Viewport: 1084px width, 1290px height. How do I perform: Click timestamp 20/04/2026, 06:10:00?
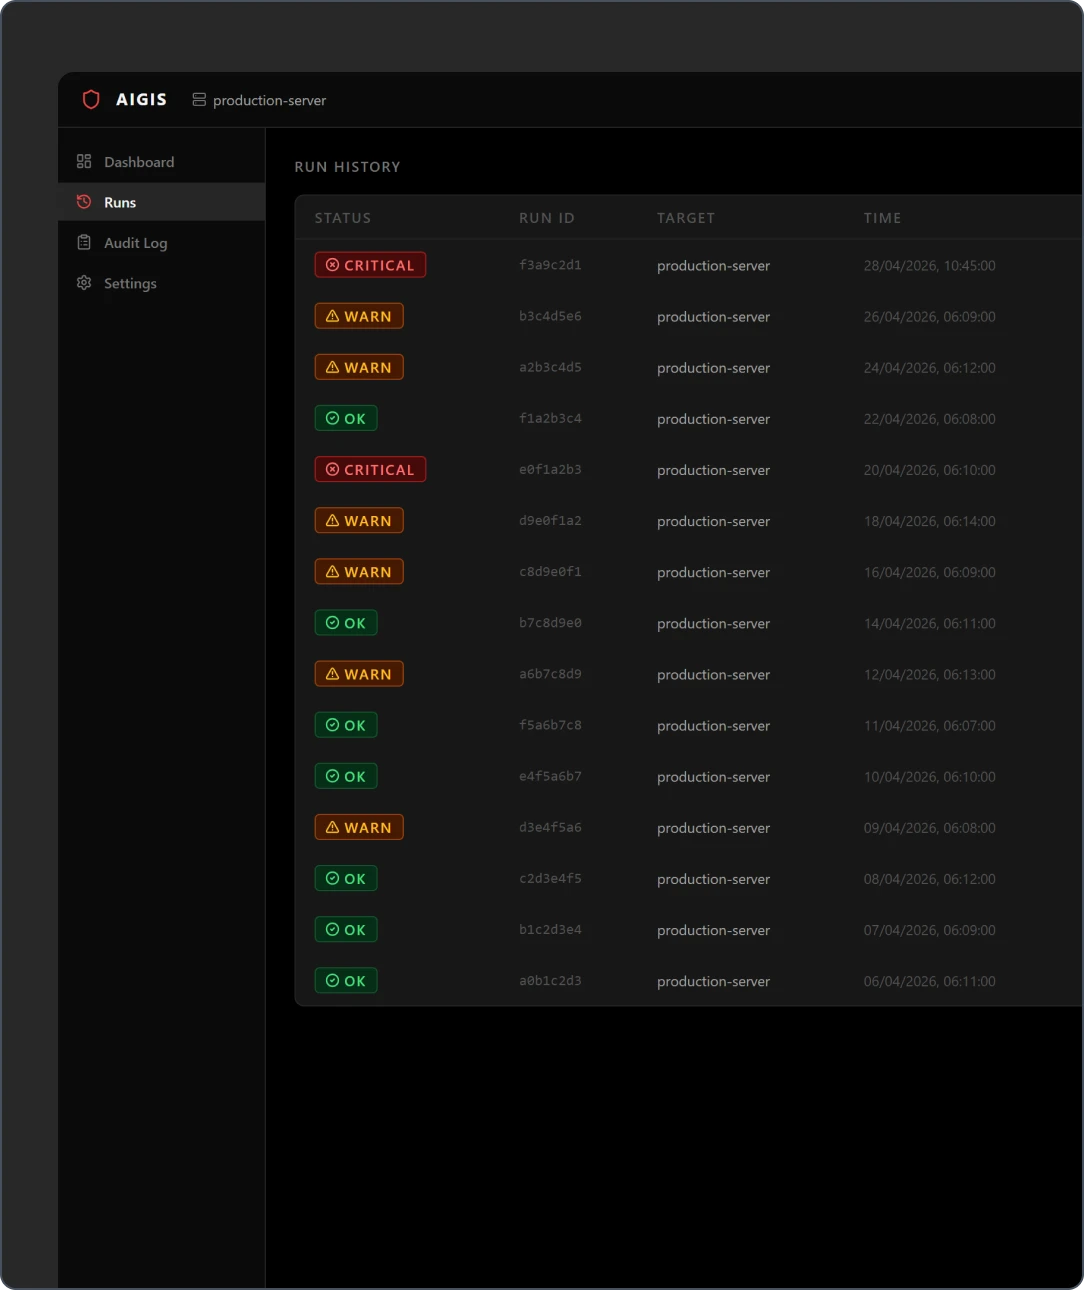pos(930,469)
